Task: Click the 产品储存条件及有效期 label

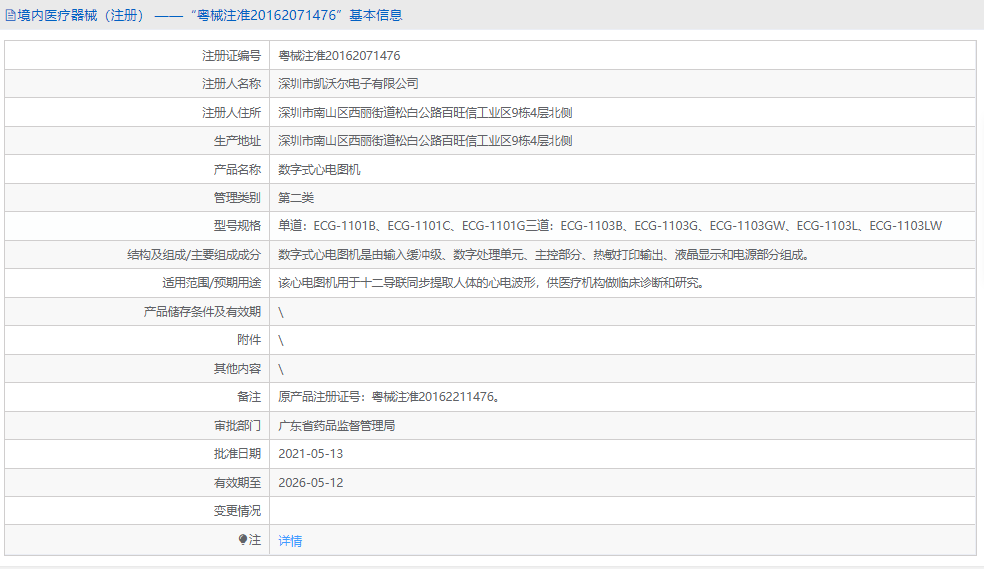Action: 202,312
